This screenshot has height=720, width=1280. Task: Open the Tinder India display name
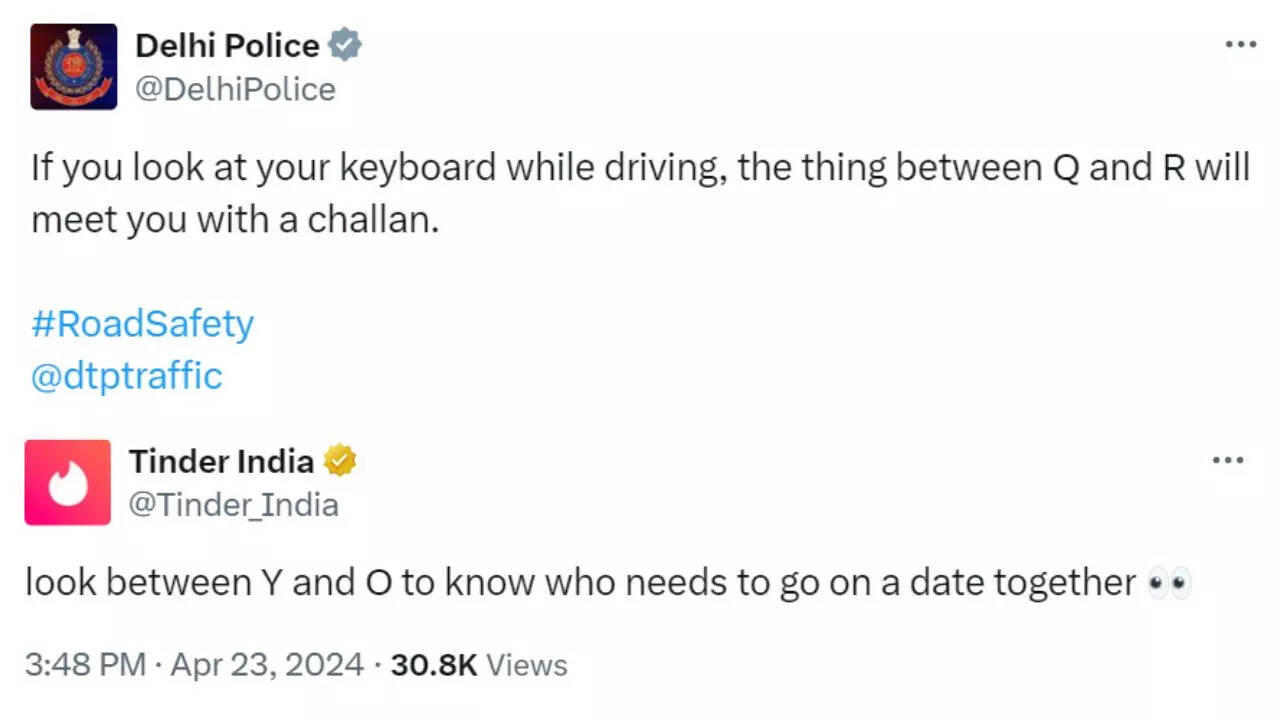click(220, 461)
